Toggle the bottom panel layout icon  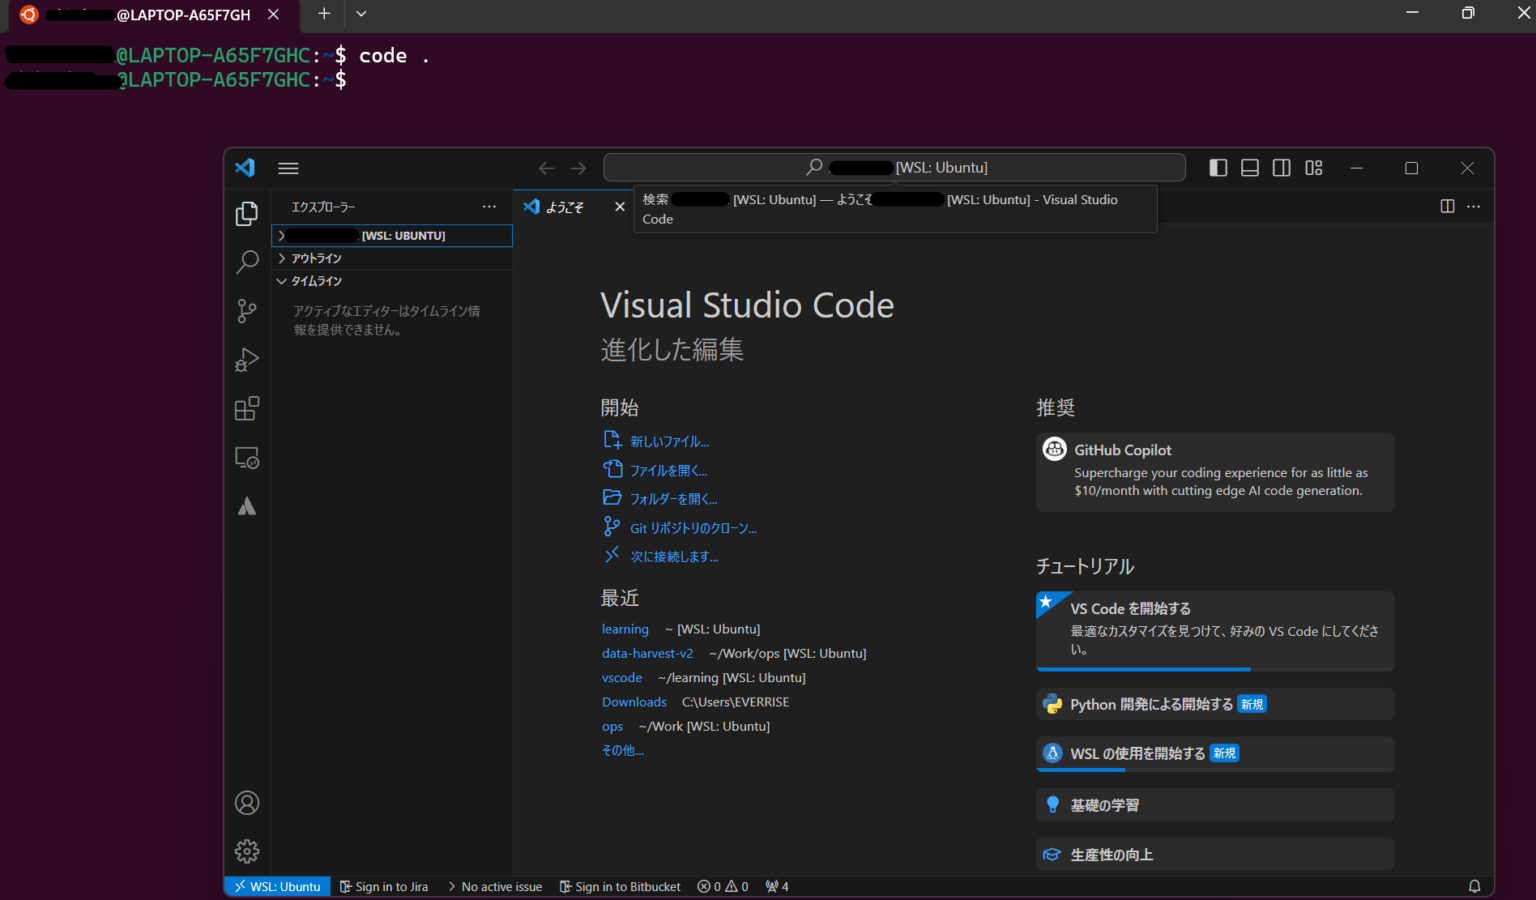pos(1250,168)
